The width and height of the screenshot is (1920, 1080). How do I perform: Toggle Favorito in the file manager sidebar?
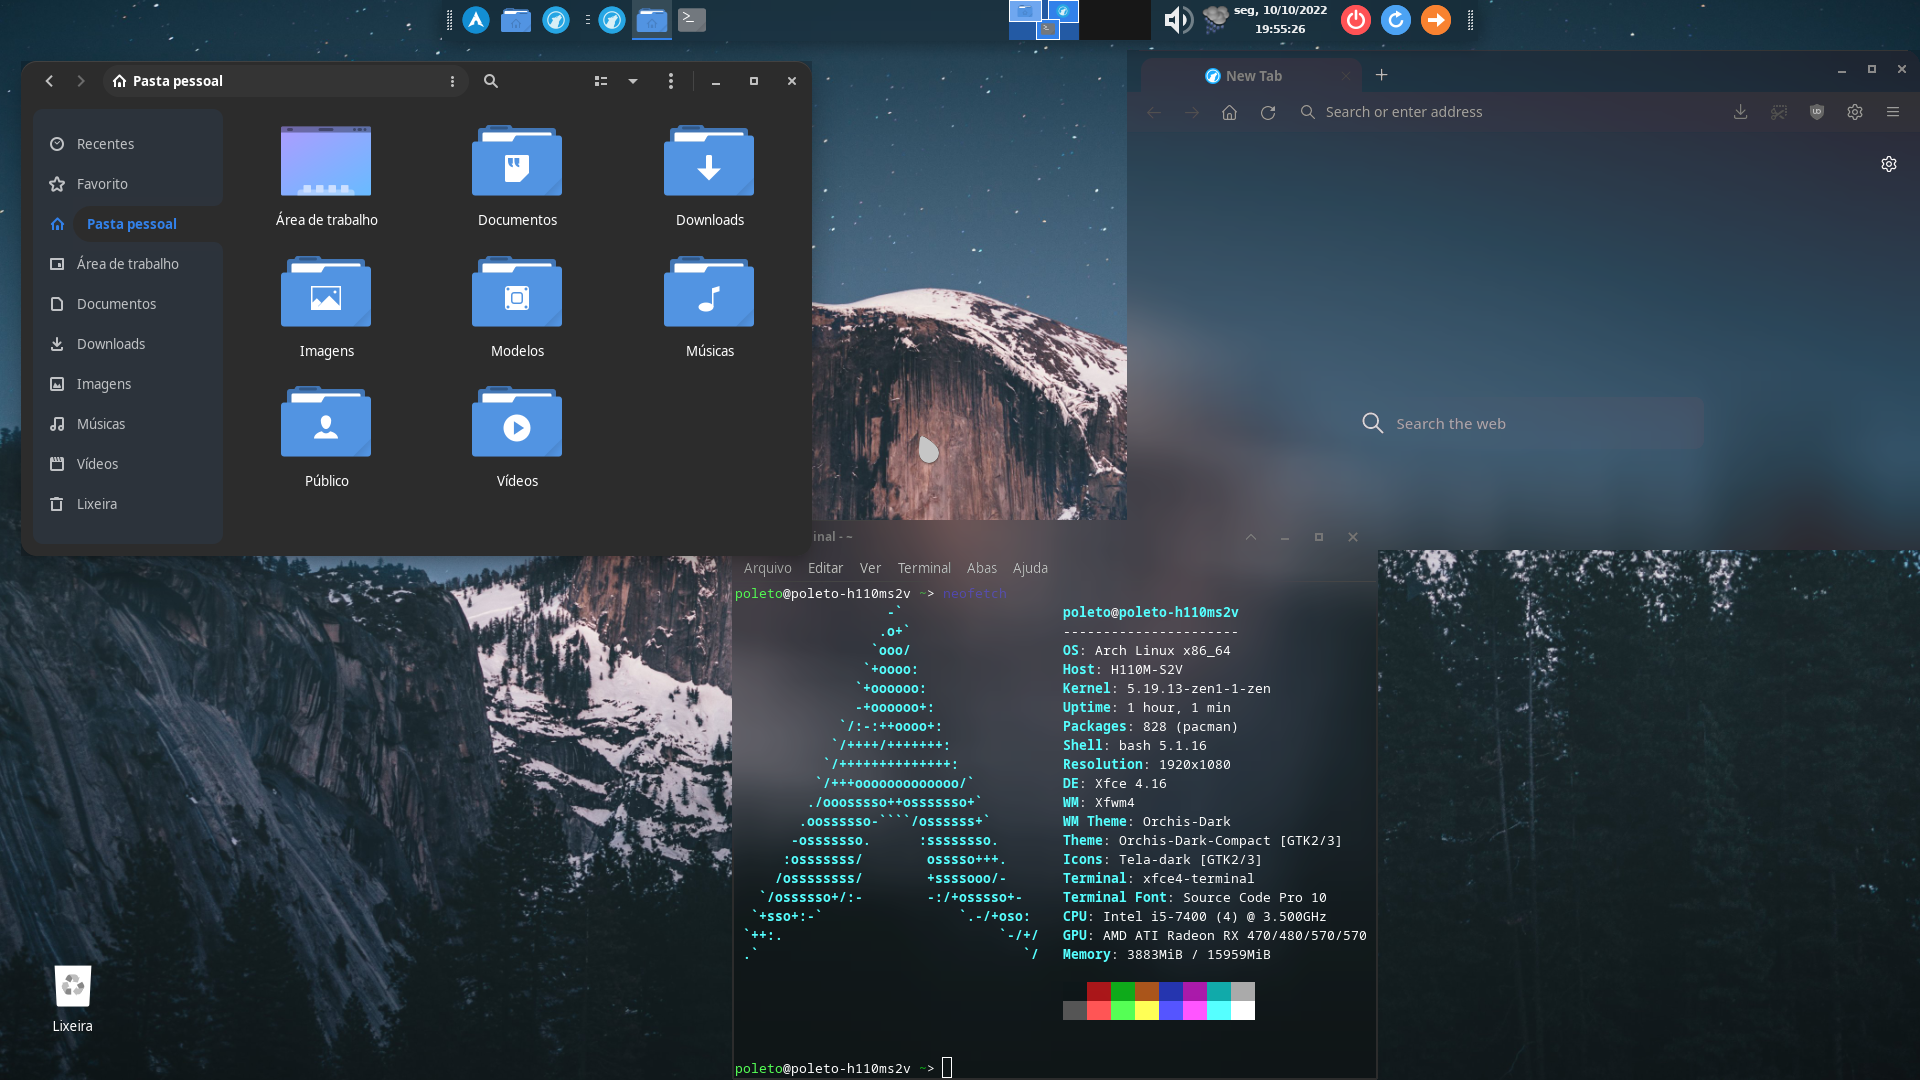(x=102, y=184)
